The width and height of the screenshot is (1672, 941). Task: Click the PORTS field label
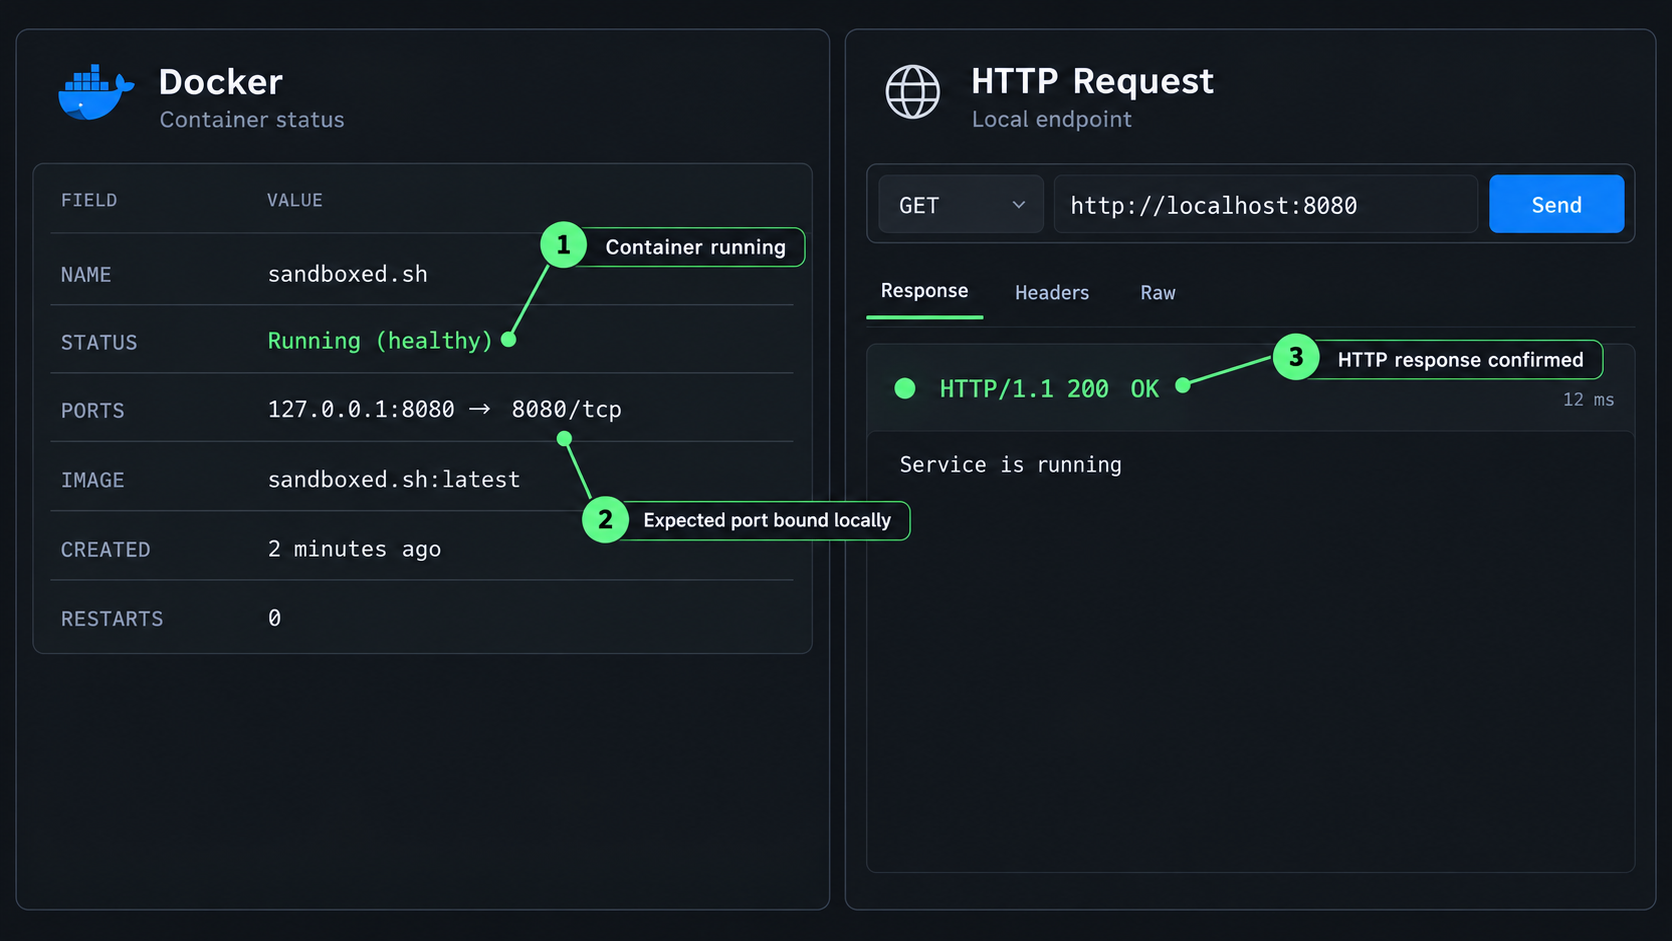click(x=93, y=411)
